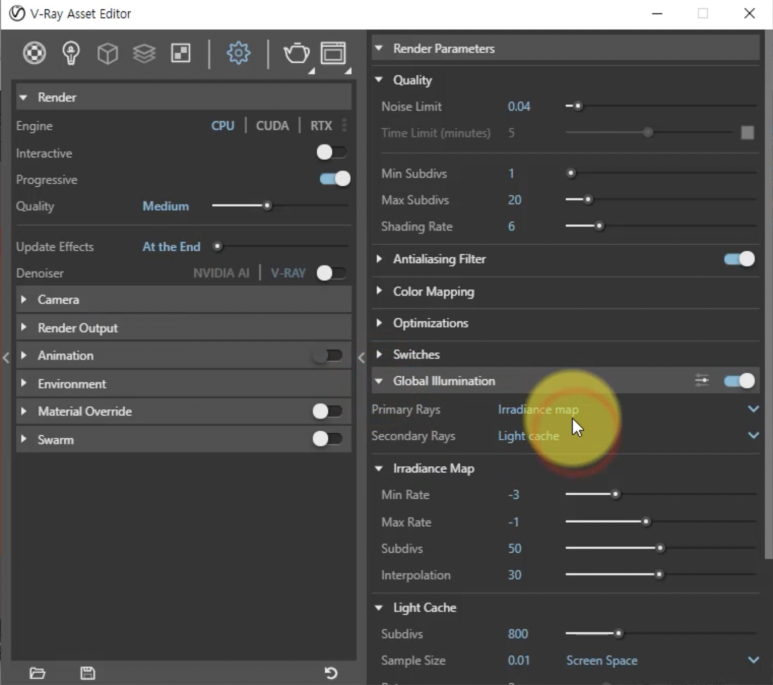Turn off the Progressive switch
This screenshot has width=773, height=685.
(335, 179)
